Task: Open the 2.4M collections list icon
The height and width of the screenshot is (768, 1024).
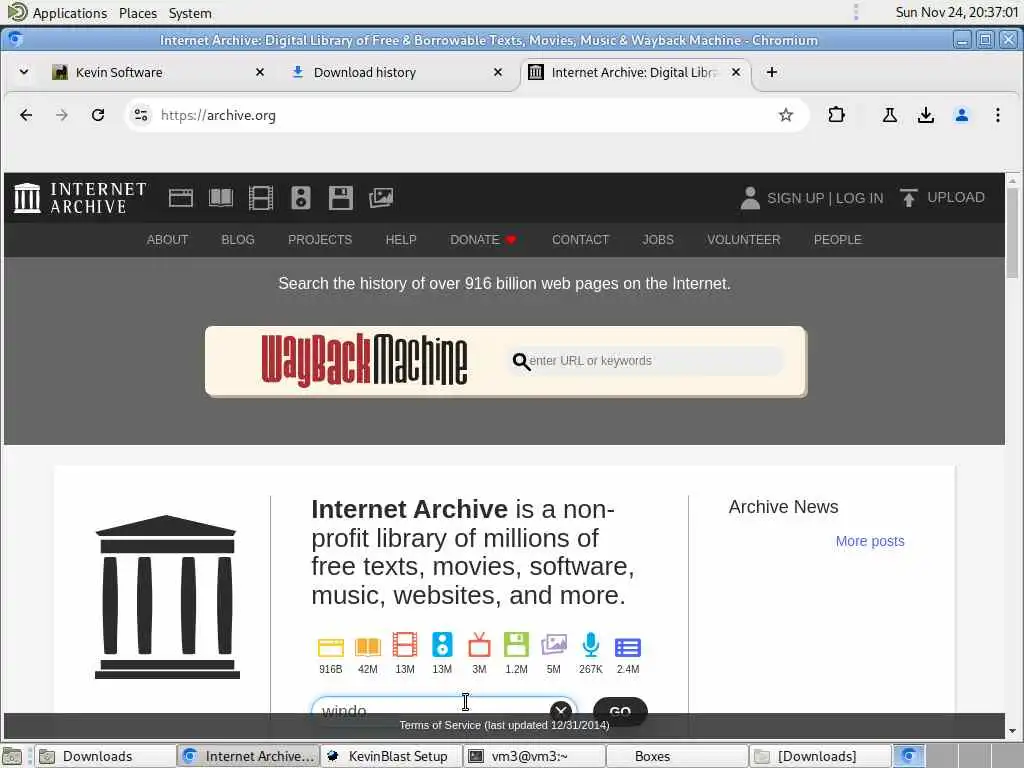Action: click(x=628, y=647)
